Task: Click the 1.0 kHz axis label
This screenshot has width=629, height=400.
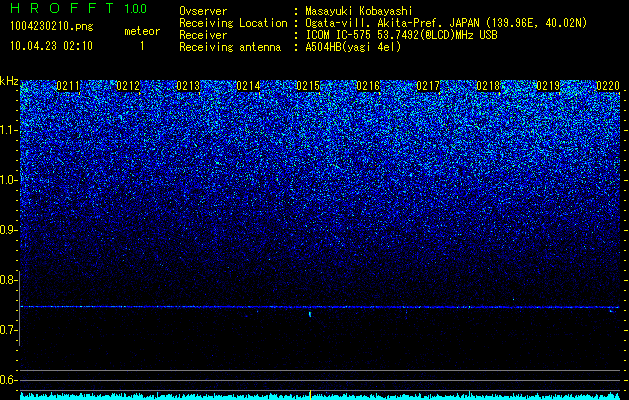Action: (8, 180)
